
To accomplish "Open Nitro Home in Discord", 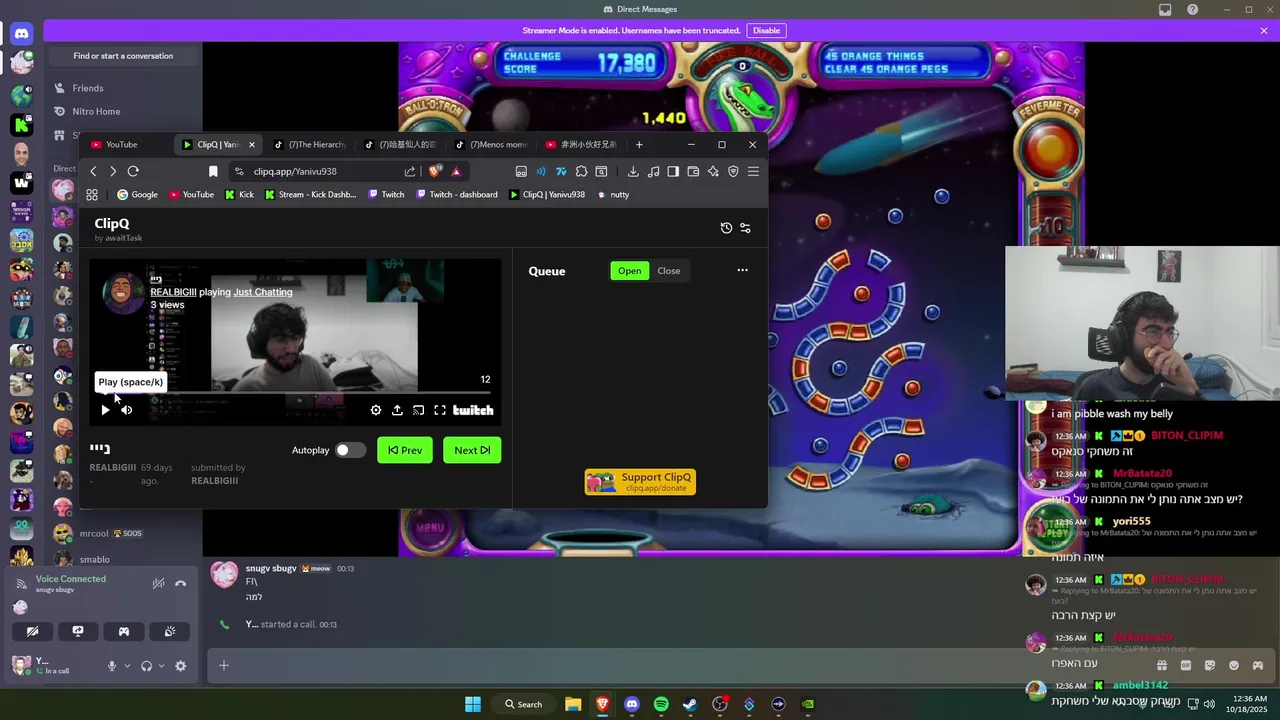I will tap(124, 111).
